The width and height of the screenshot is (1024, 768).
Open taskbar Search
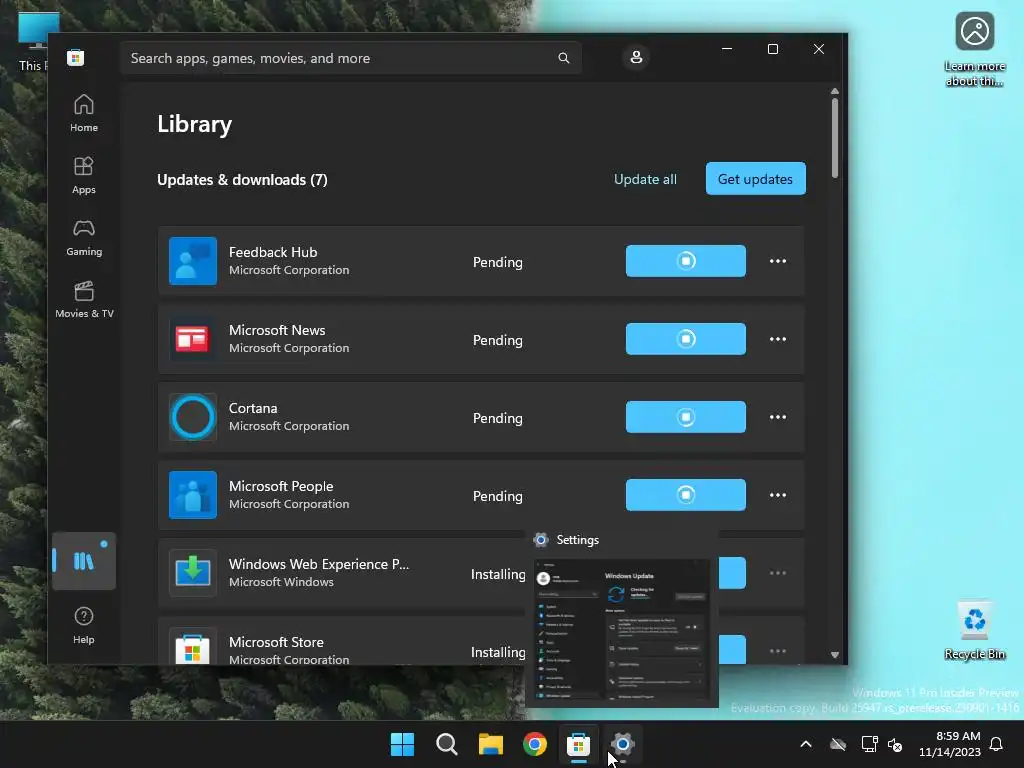447,744
